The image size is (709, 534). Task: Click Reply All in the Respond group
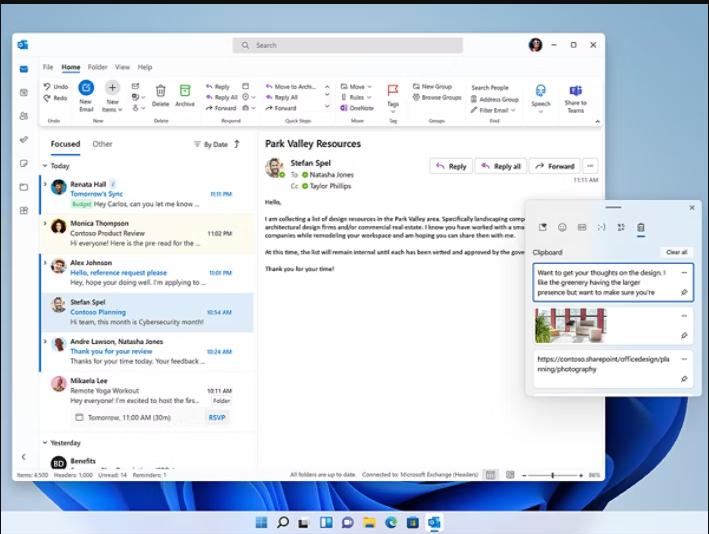tap(222, 97)
